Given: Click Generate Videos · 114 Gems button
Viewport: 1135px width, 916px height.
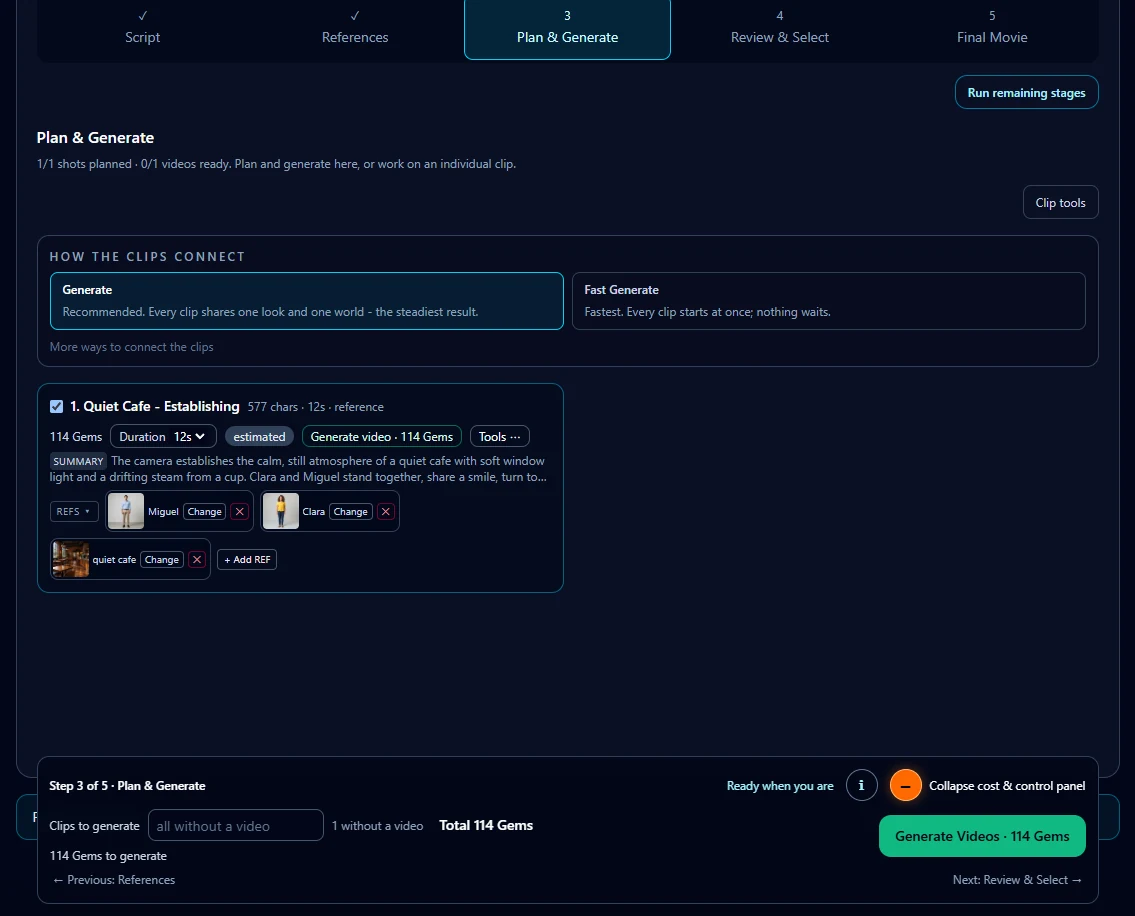Looking at the screenshot, I should [982, 836].
